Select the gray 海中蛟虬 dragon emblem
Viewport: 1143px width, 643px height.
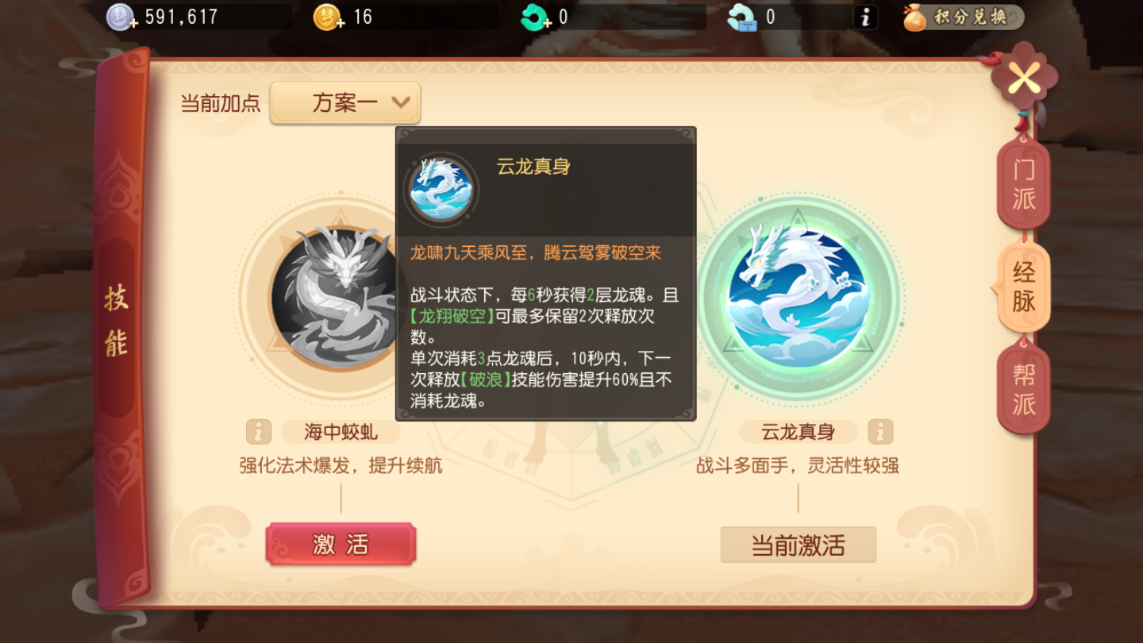tap(340, 297)
